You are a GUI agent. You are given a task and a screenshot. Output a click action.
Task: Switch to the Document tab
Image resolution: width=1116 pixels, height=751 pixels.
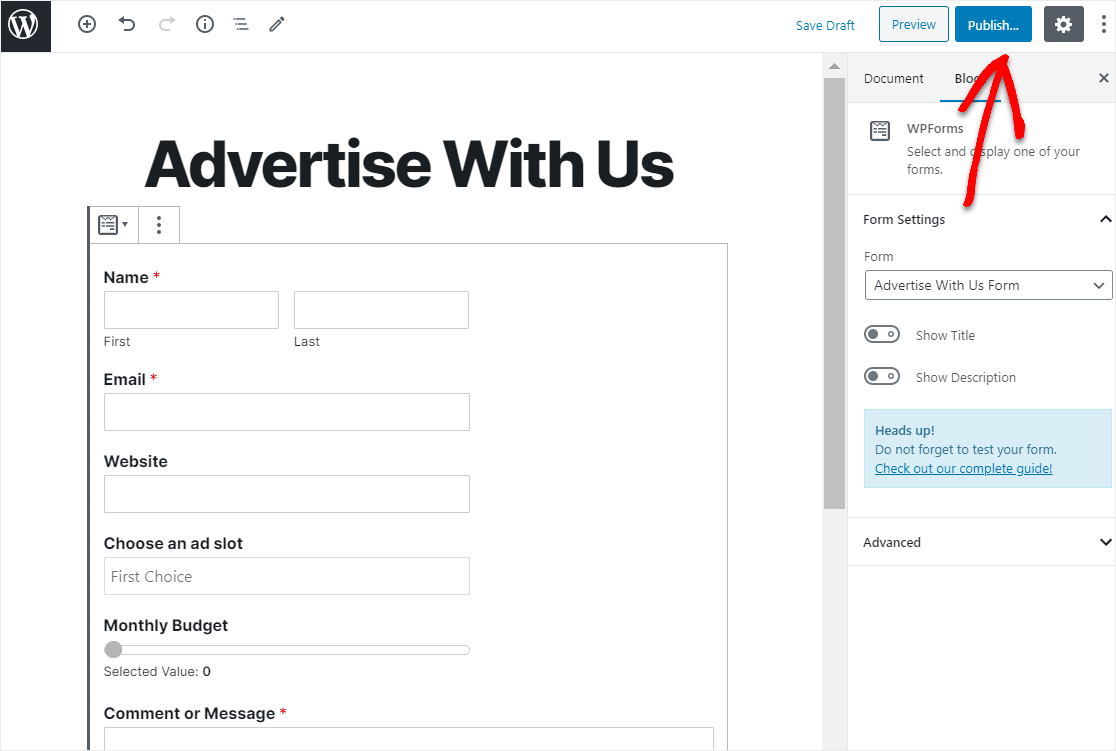pyautogui.click(x=893, y=78)
